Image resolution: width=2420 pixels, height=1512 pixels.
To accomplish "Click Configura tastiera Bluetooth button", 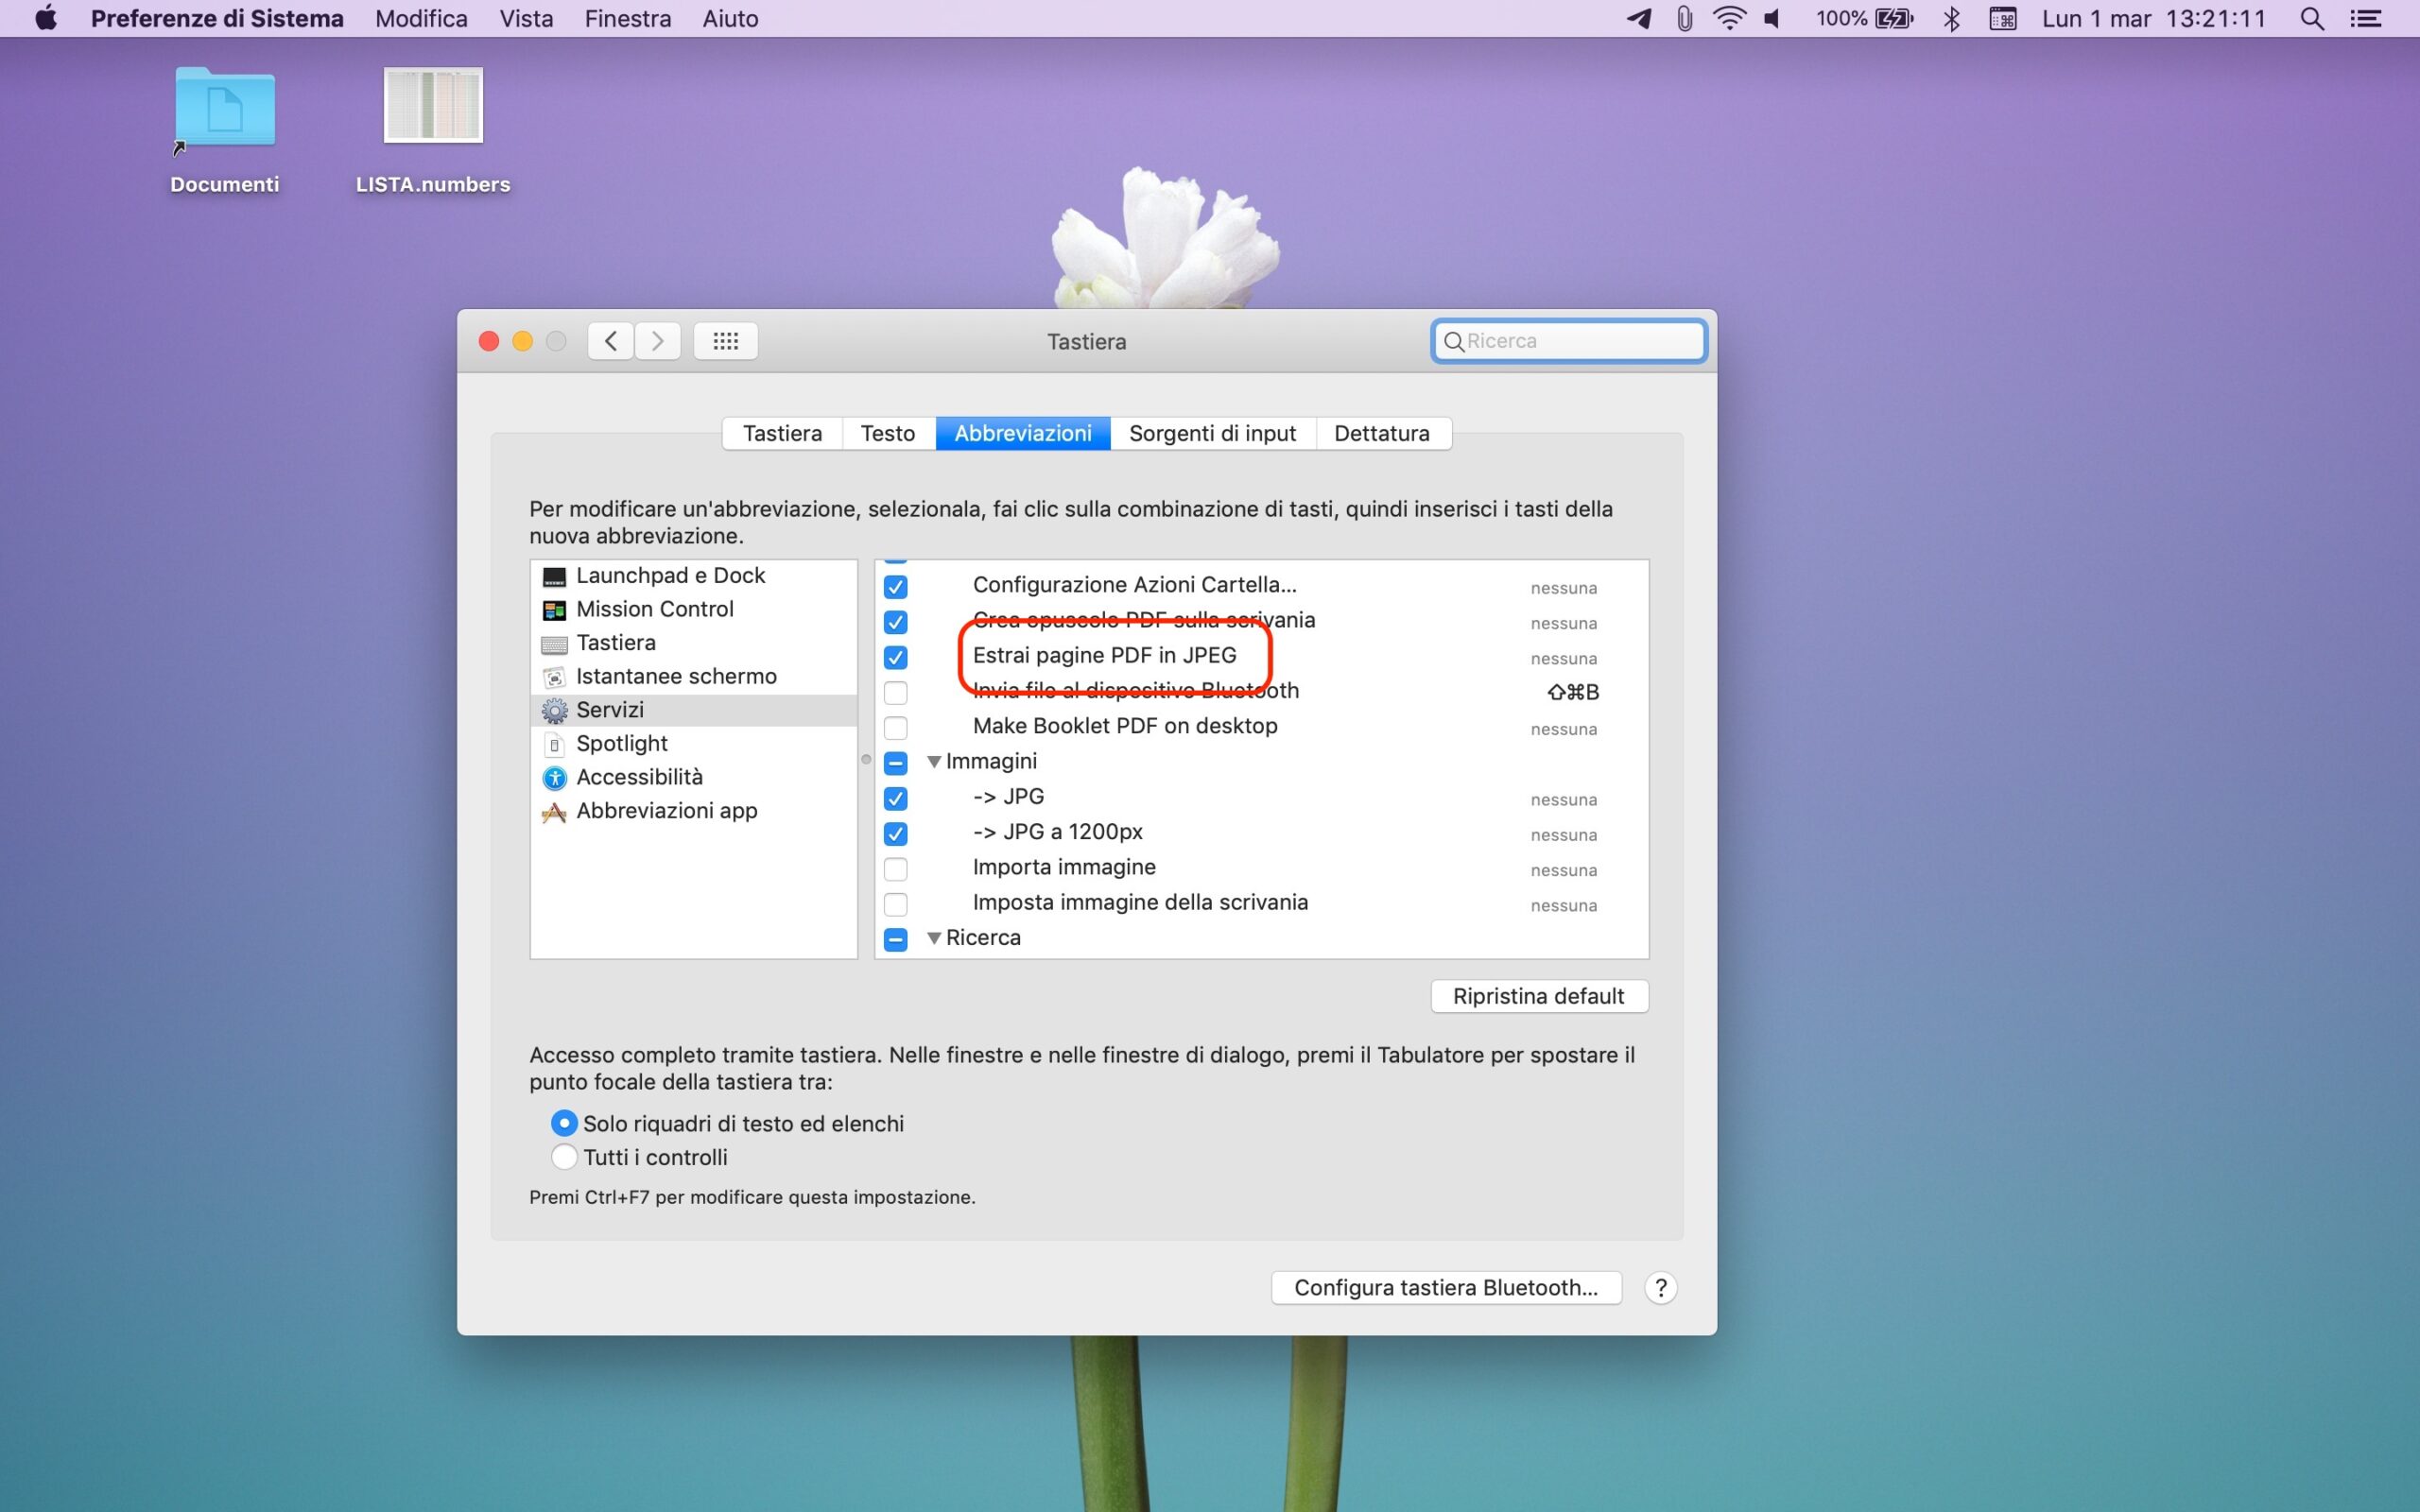I will [1445, 1288].
